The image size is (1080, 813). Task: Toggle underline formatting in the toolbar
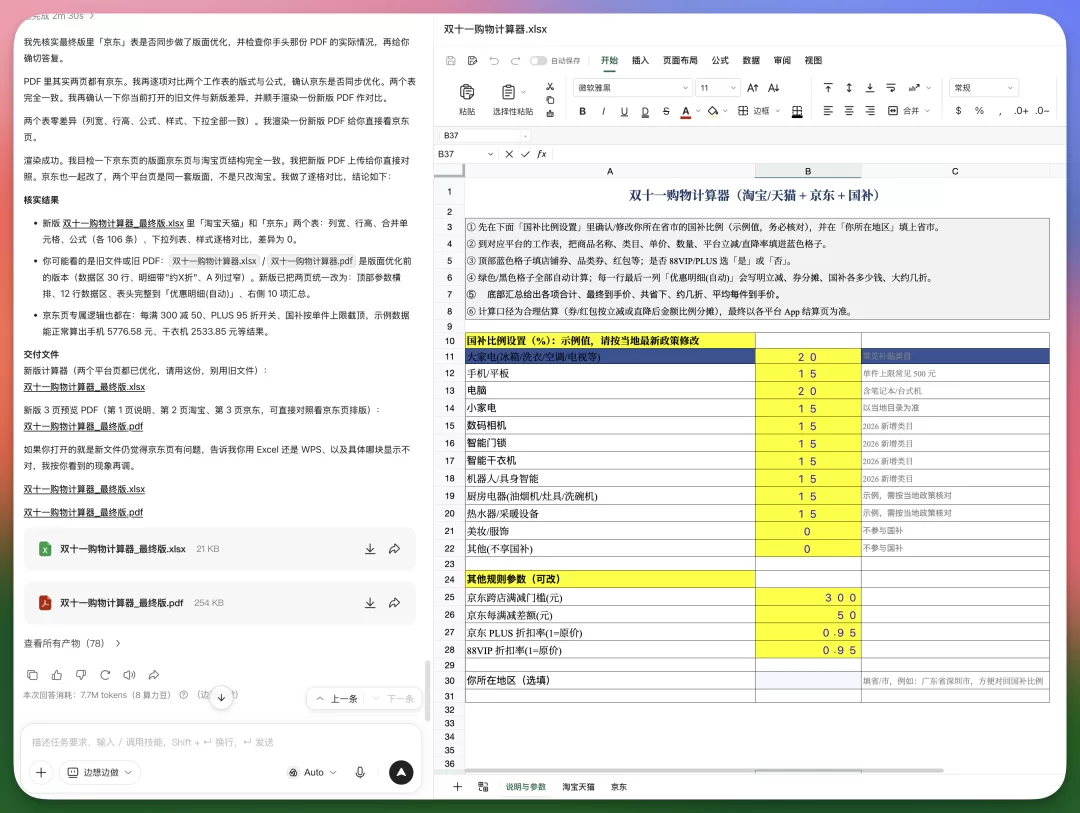[624, 111]
